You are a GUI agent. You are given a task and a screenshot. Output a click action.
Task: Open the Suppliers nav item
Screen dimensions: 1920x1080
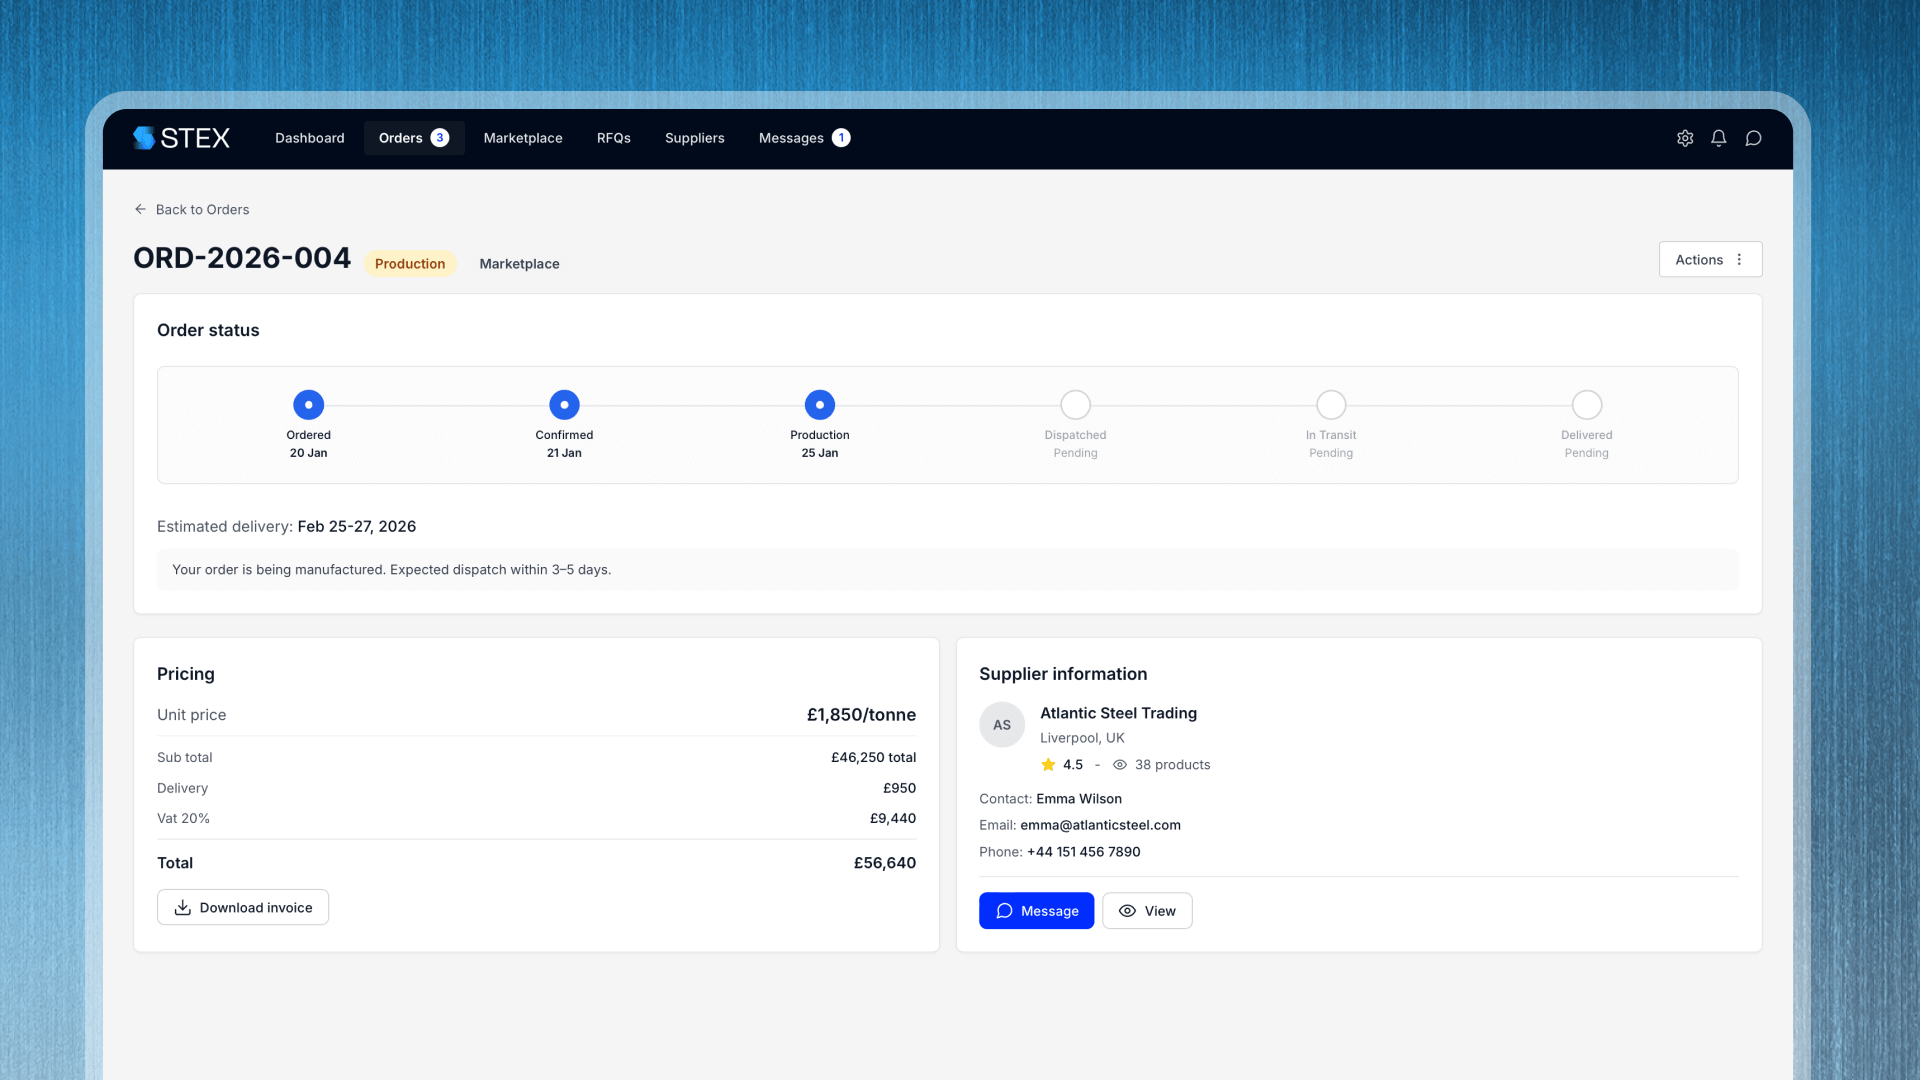(695, 138)
